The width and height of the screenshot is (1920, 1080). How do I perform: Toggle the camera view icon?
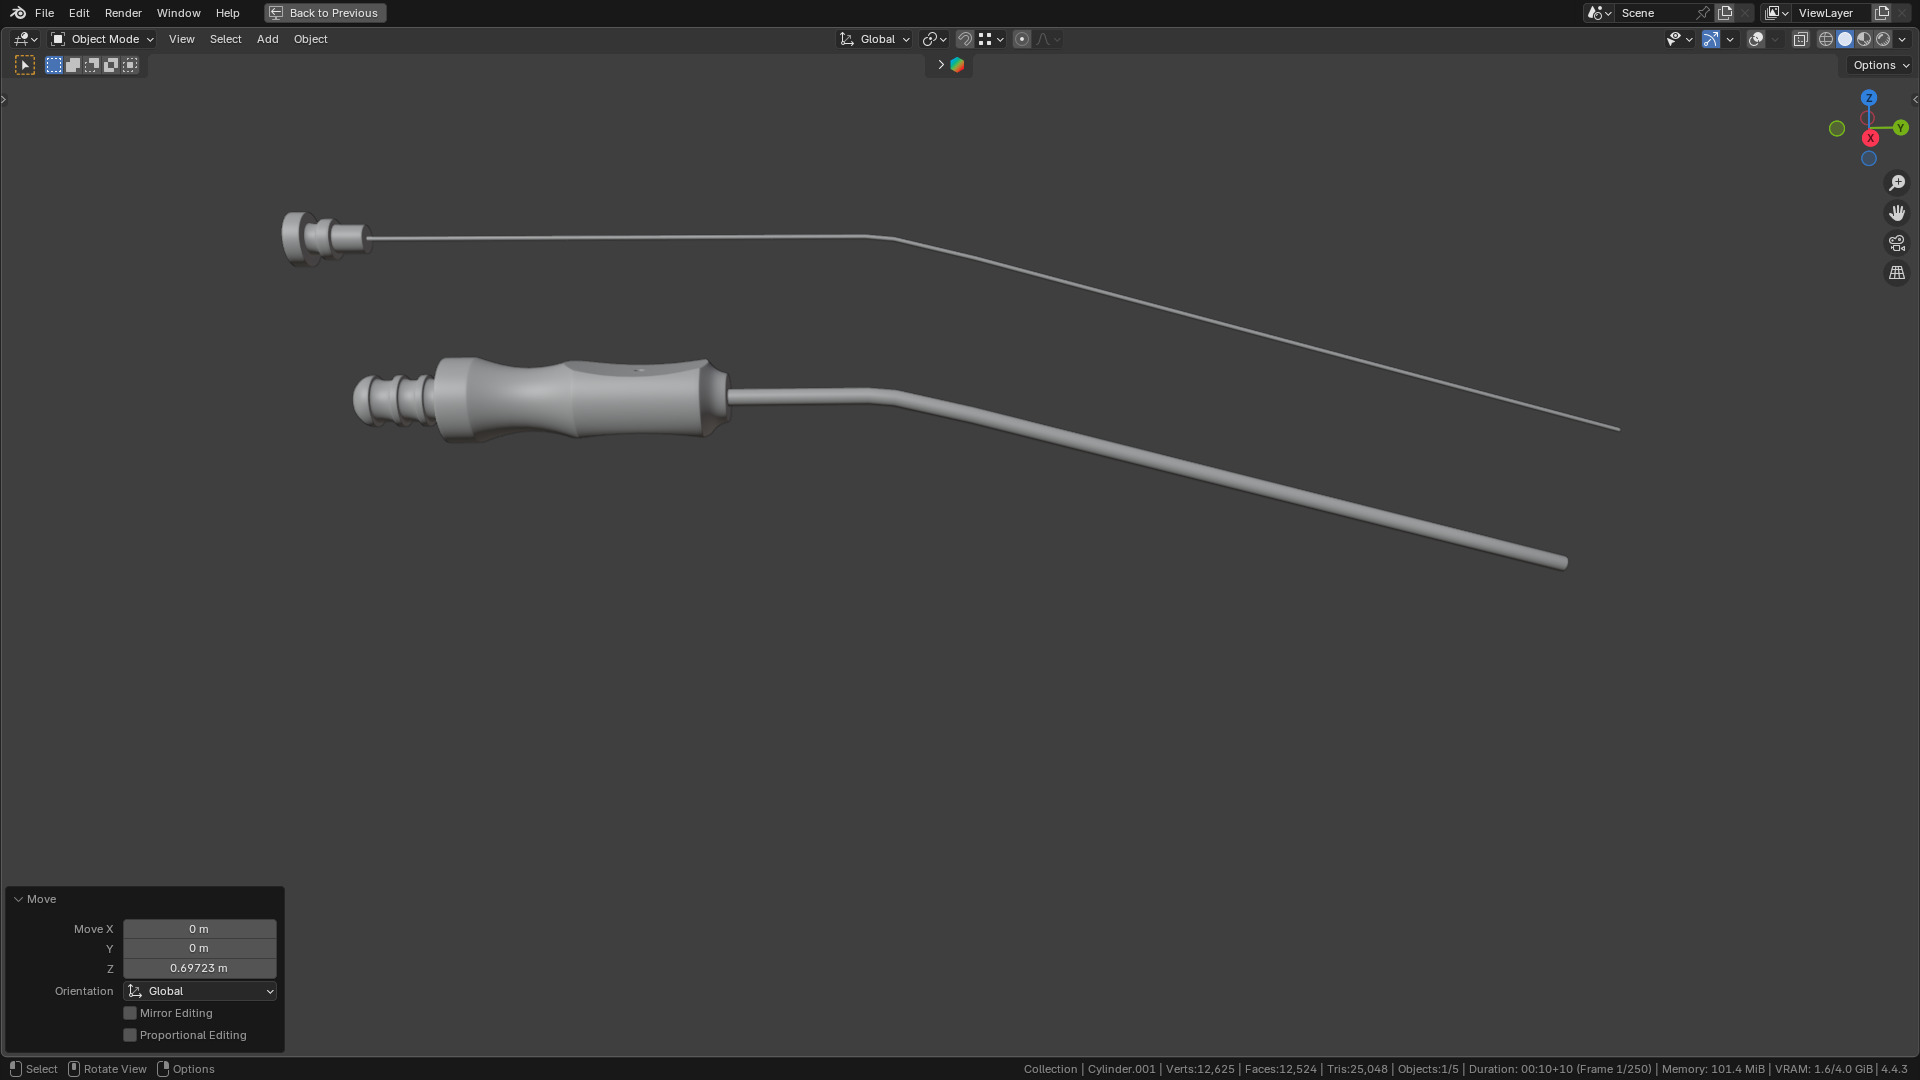pyautogui.click(x=1896, y=243)
